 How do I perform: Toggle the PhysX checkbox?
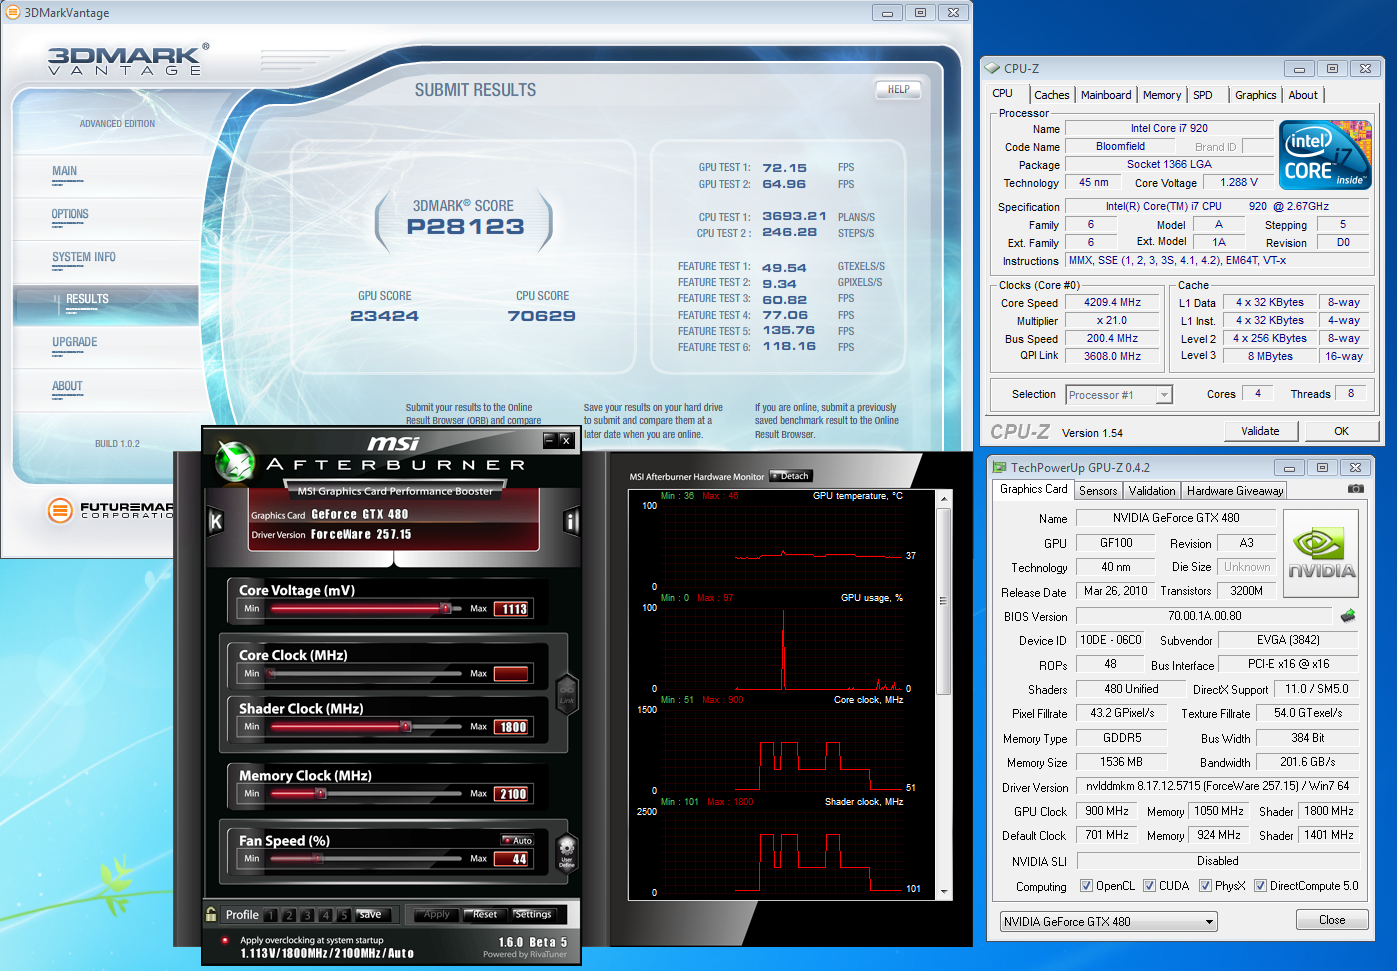pyautogui.click(x=1206, y=886)
